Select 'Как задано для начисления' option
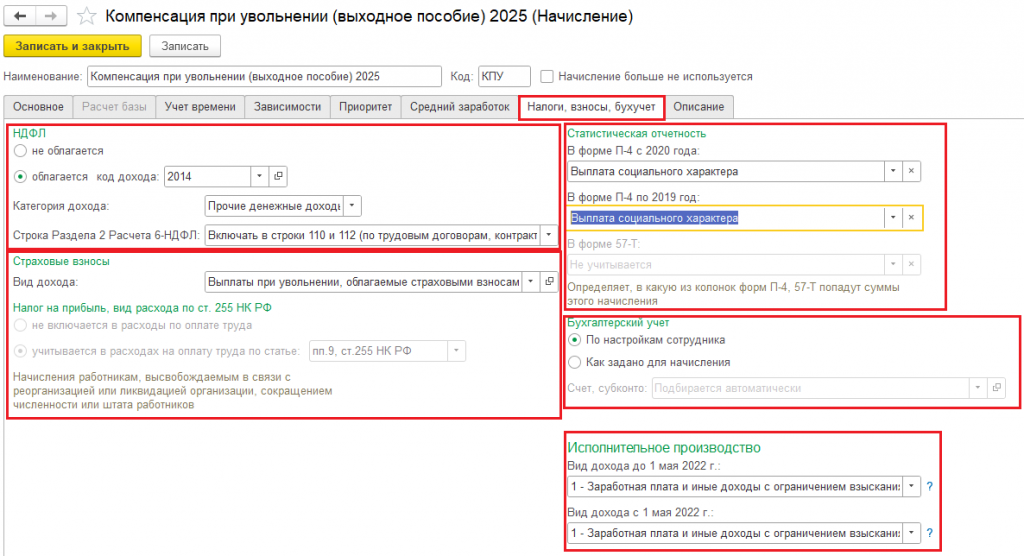1024x556 pixels. (574, 362)
